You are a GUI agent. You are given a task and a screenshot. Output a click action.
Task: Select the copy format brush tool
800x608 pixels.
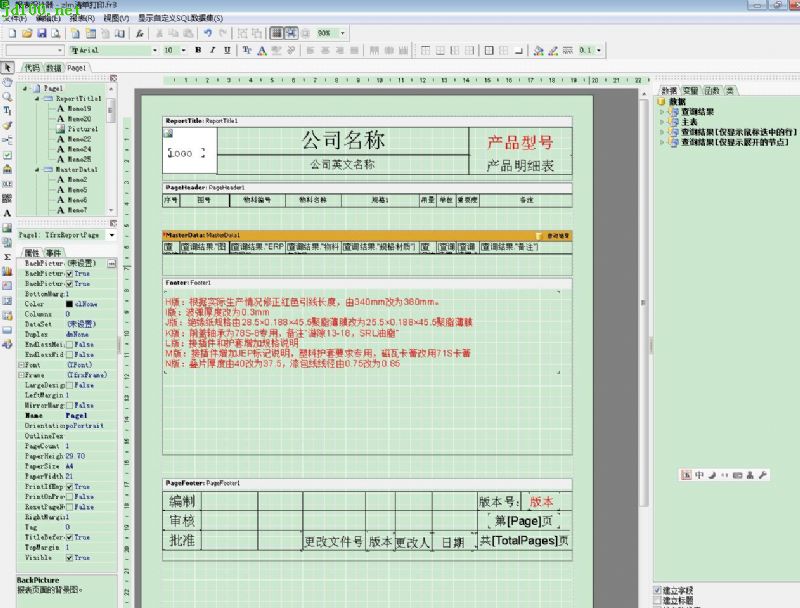click(x=7, y=125)
